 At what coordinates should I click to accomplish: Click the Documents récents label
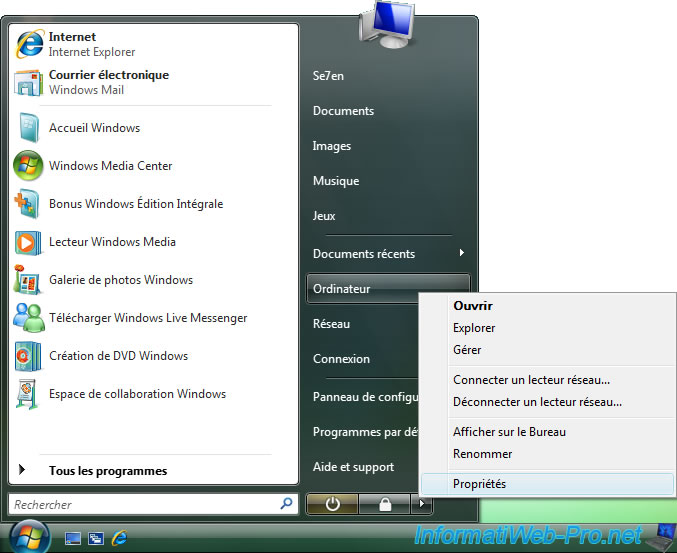[364, 254]
